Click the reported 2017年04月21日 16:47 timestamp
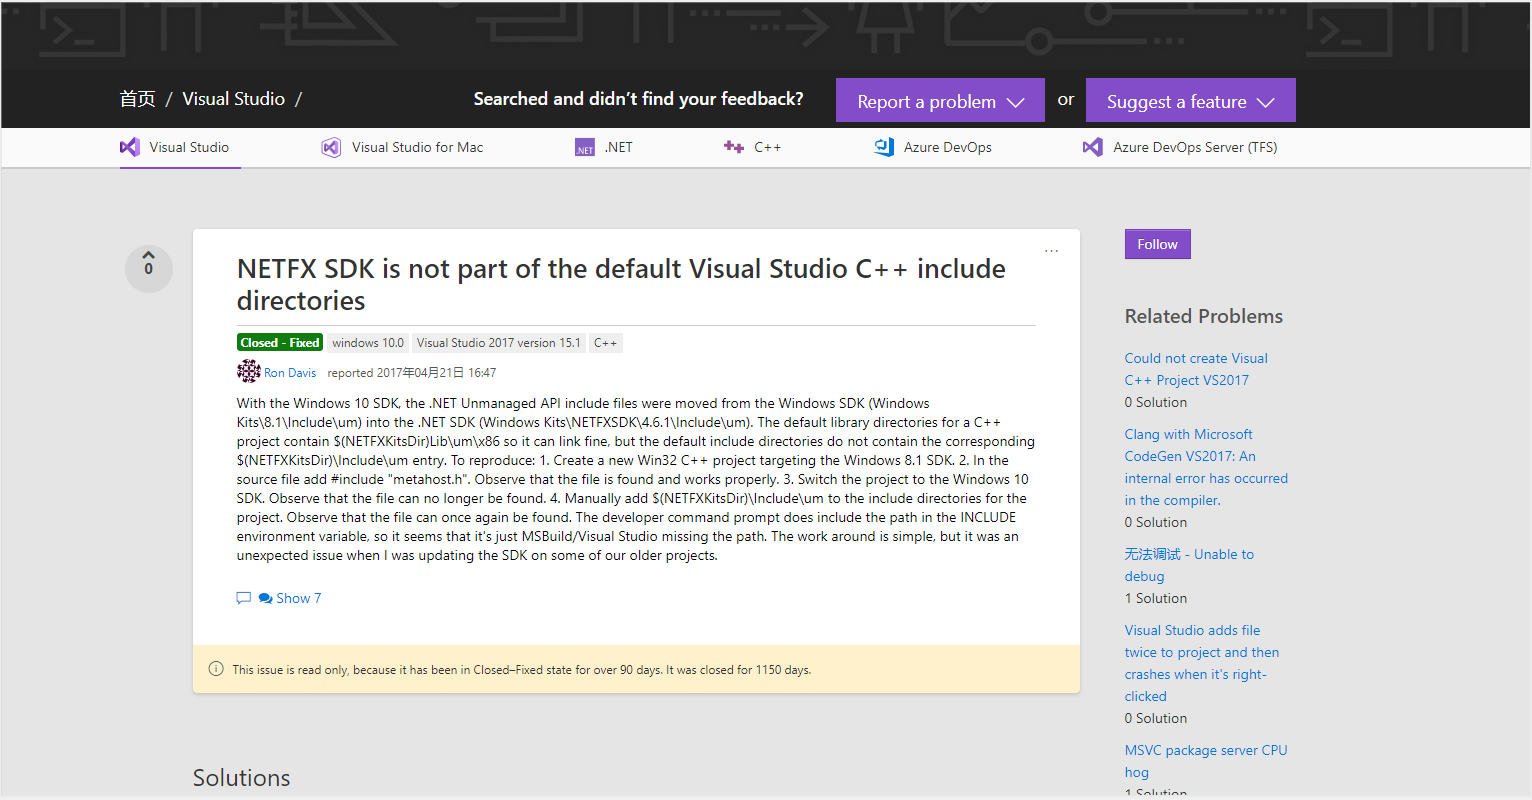The height and width of the screenshot is (800, 1532). point(412,373)
